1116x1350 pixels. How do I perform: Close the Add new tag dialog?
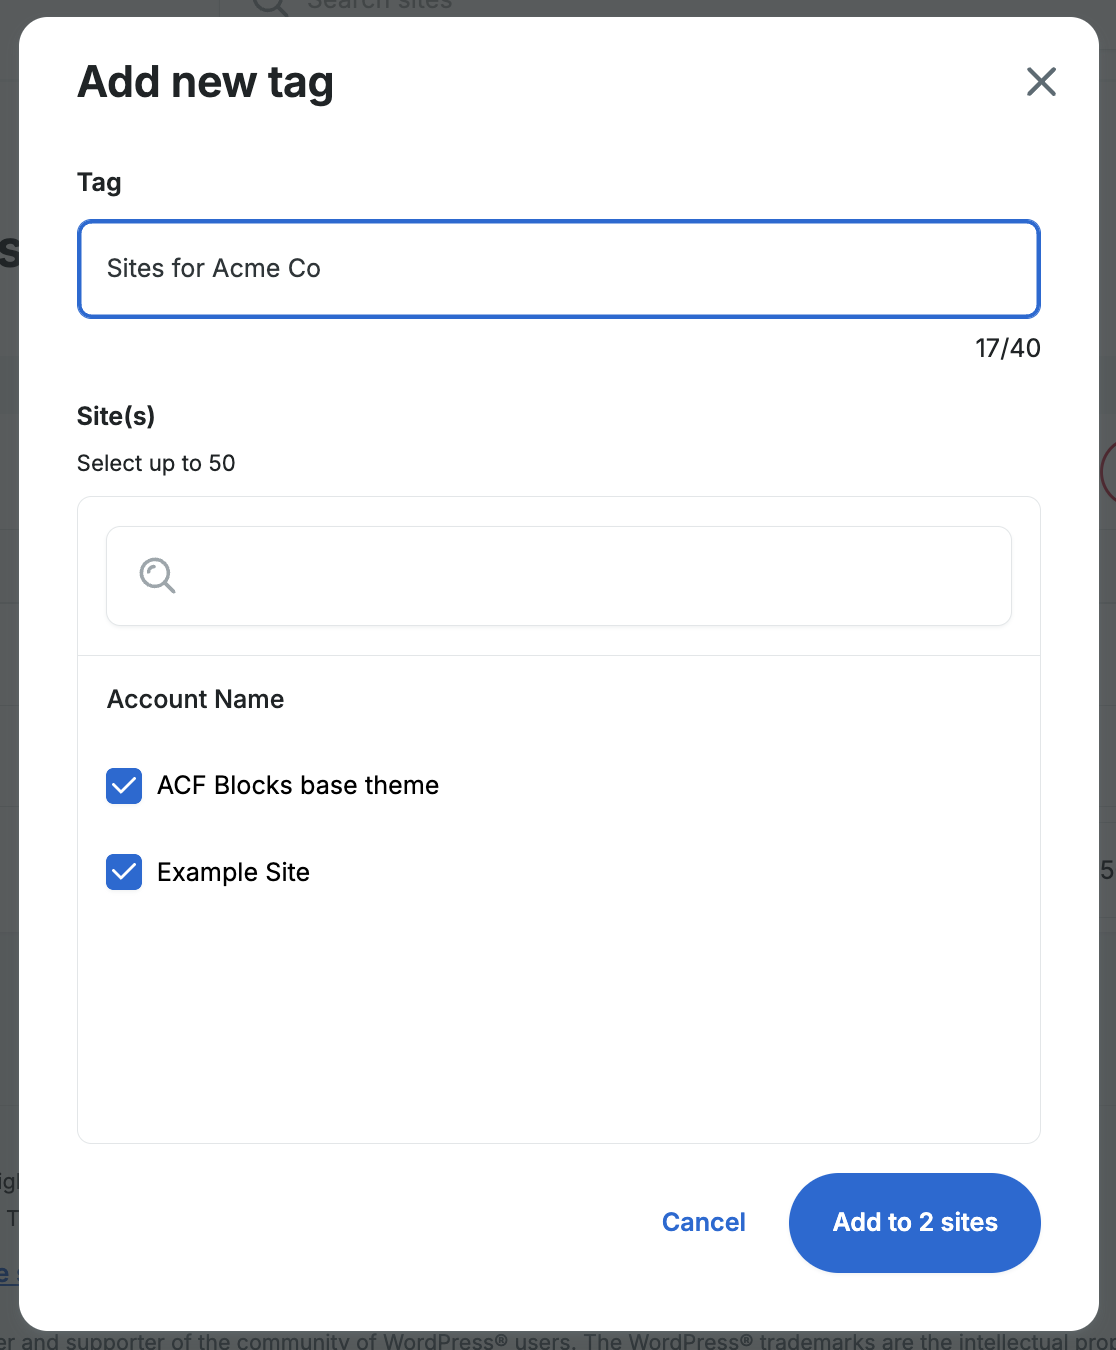[1041, 82]
